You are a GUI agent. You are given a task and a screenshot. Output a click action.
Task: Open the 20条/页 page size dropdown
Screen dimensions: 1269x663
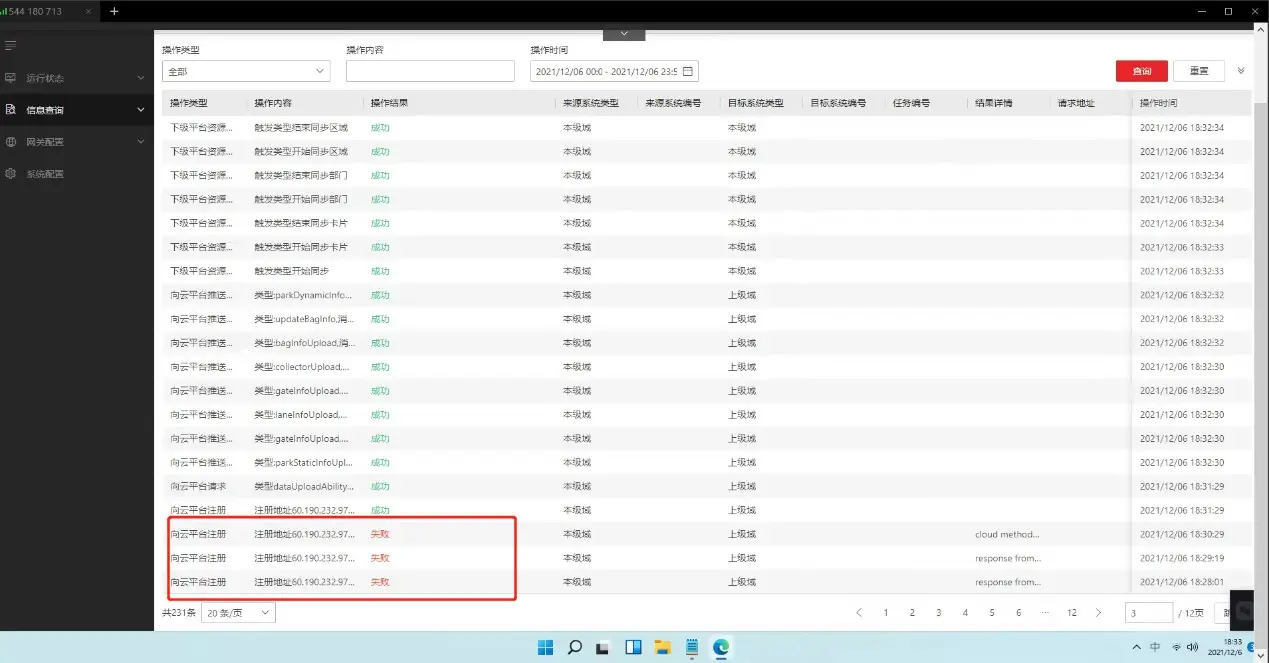pos(238,613)
